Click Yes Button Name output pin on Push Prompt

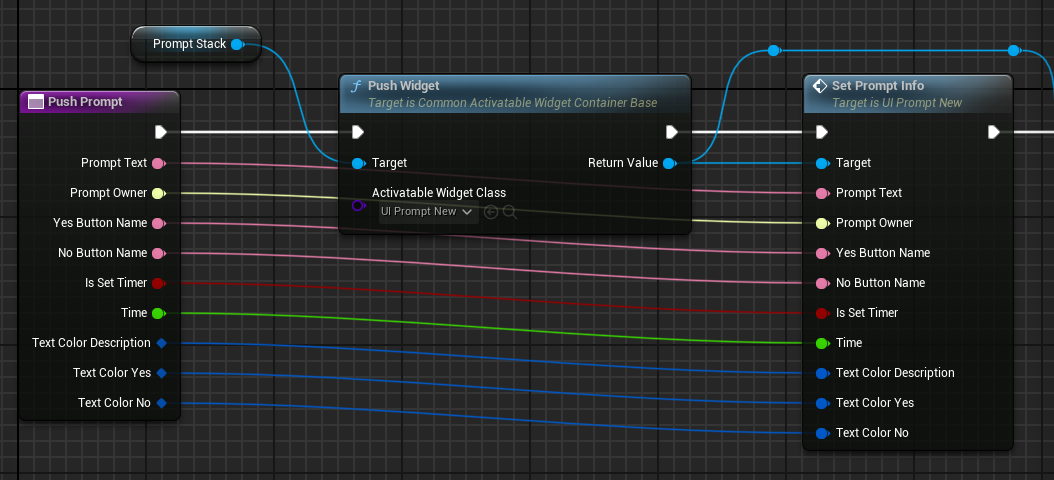[159, 223]
